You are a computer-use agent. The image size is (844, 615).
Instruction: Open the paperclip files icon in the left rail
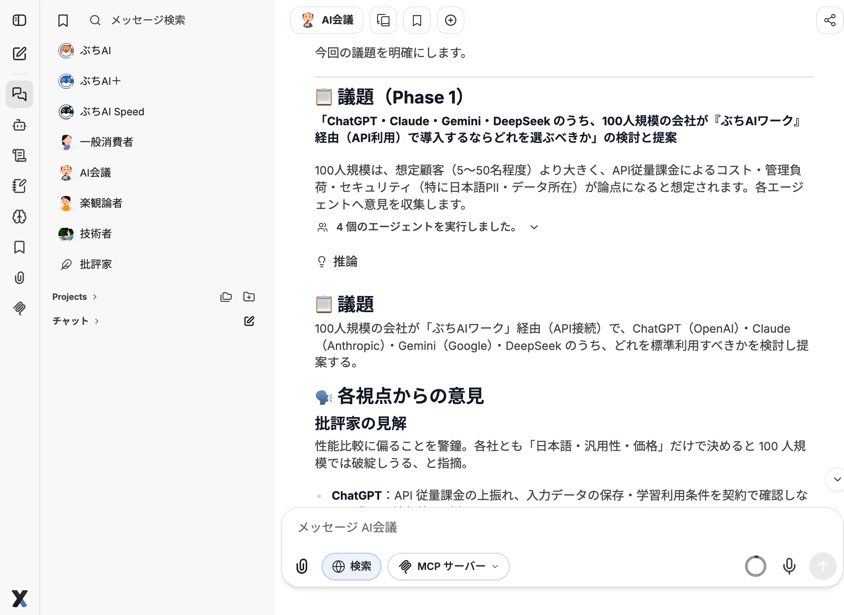click(19, 278)
